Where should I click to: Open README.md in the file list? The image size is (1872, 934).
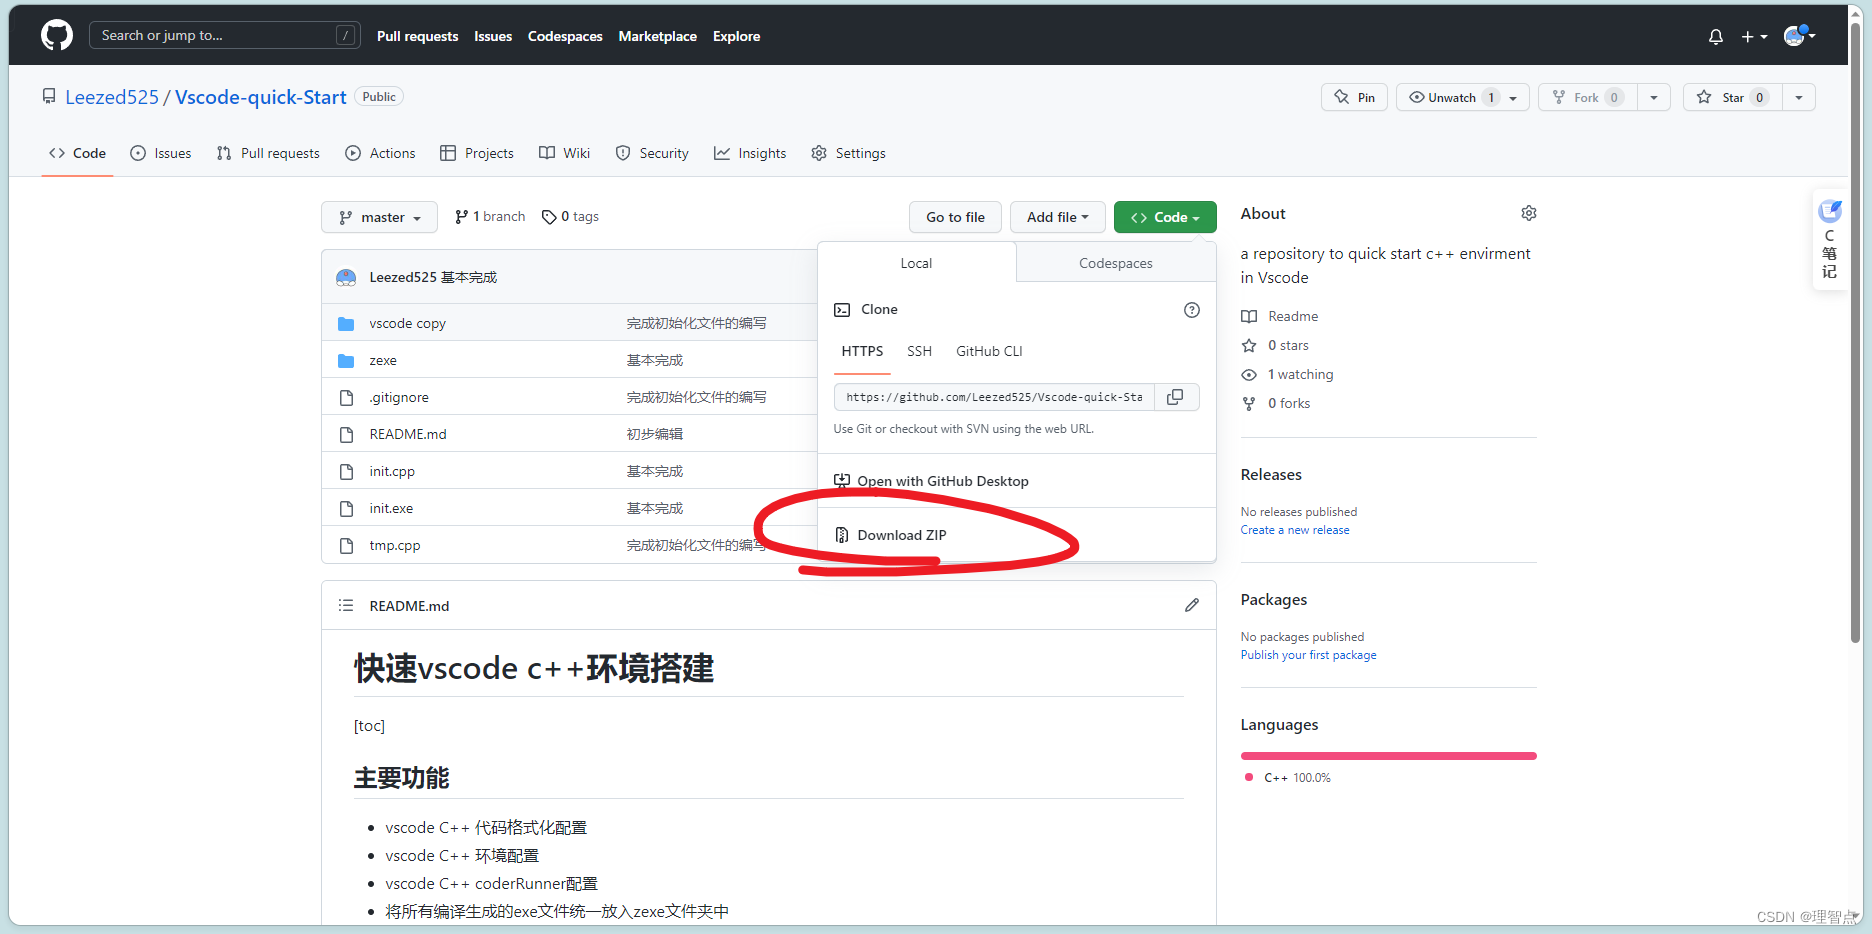pyautogui.click(x=408, y=434)
